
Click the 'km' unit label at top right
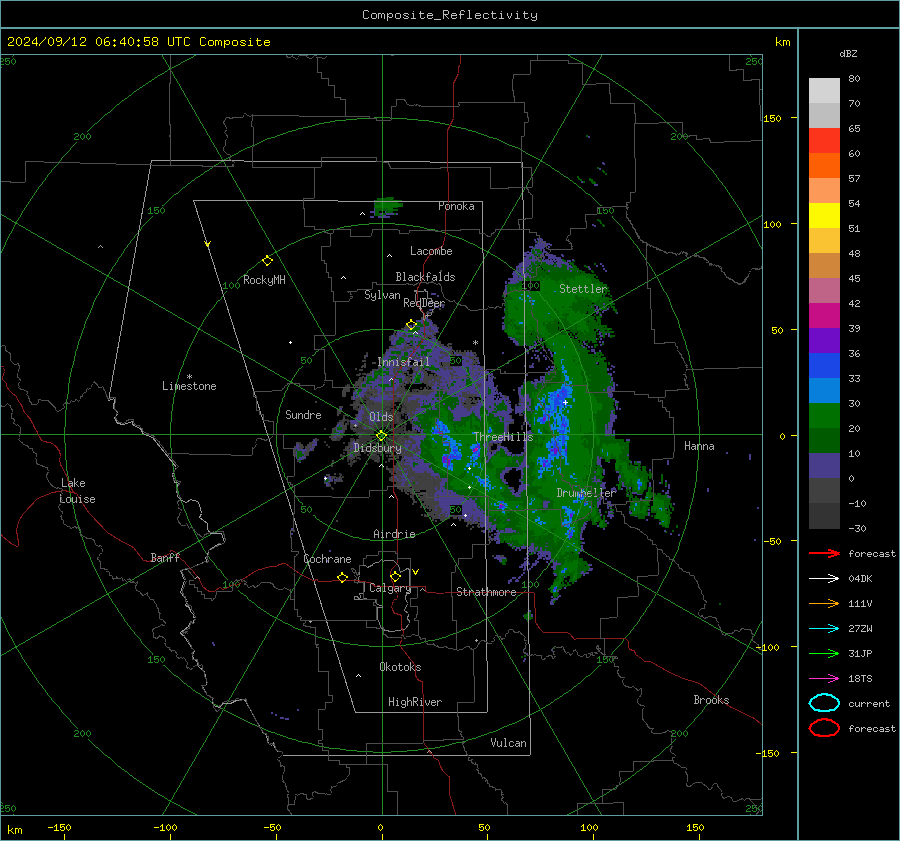[782, 42]
